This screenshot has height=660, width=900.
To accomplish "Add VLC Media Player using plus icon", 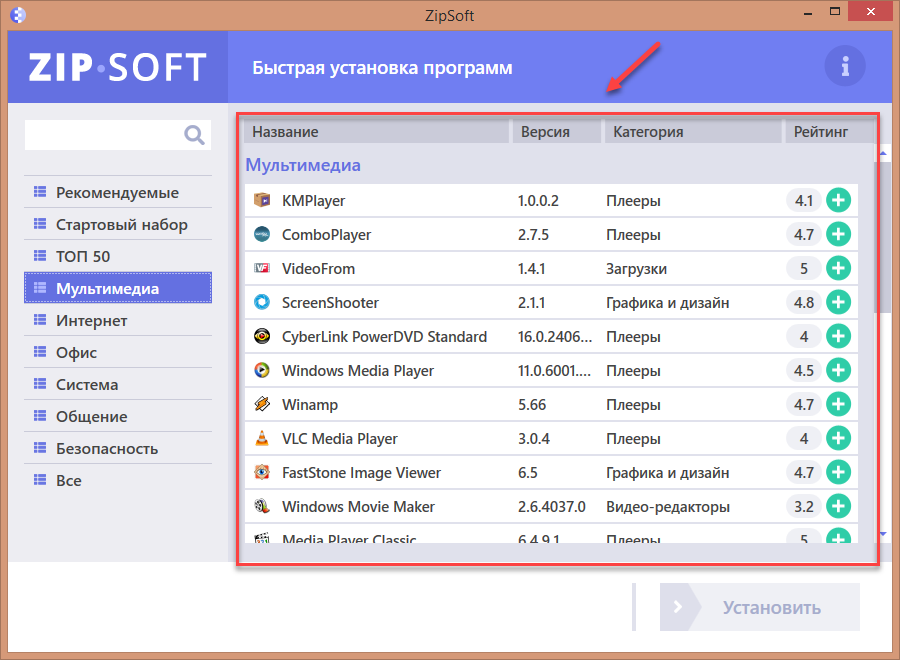I will (838, 438).
